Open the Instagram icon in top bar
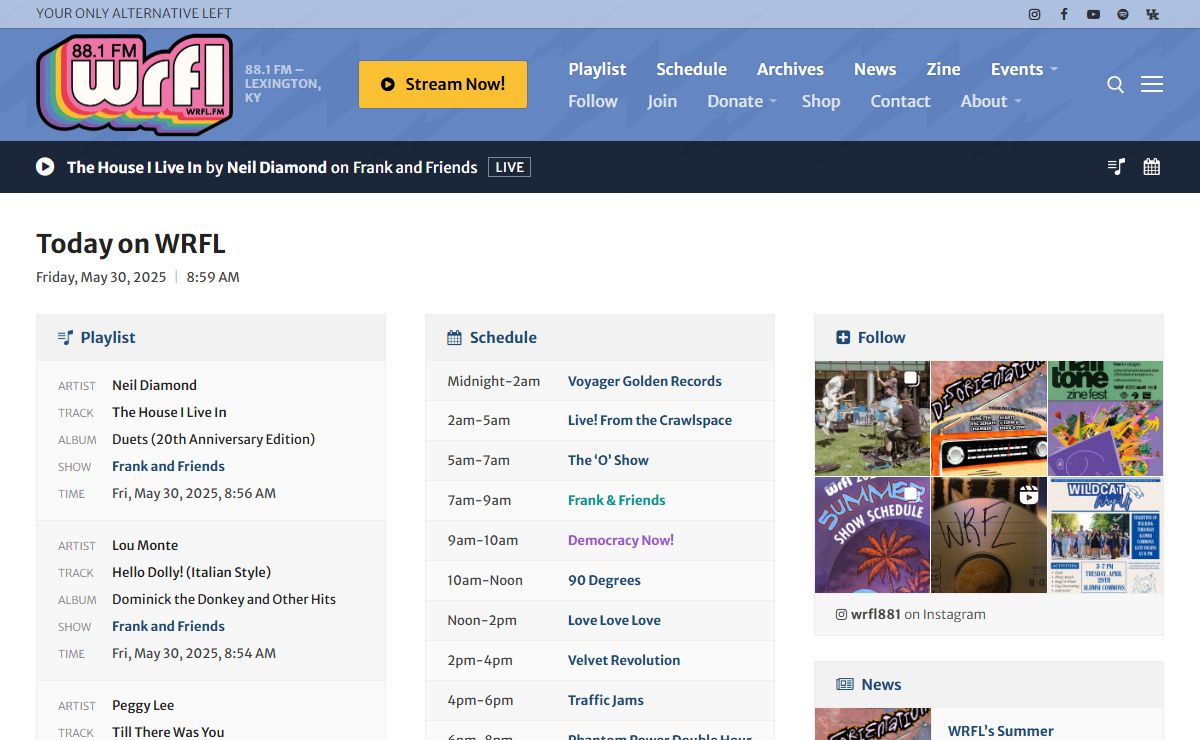This screenshot has width=1200, height=740. [1035, 14]
